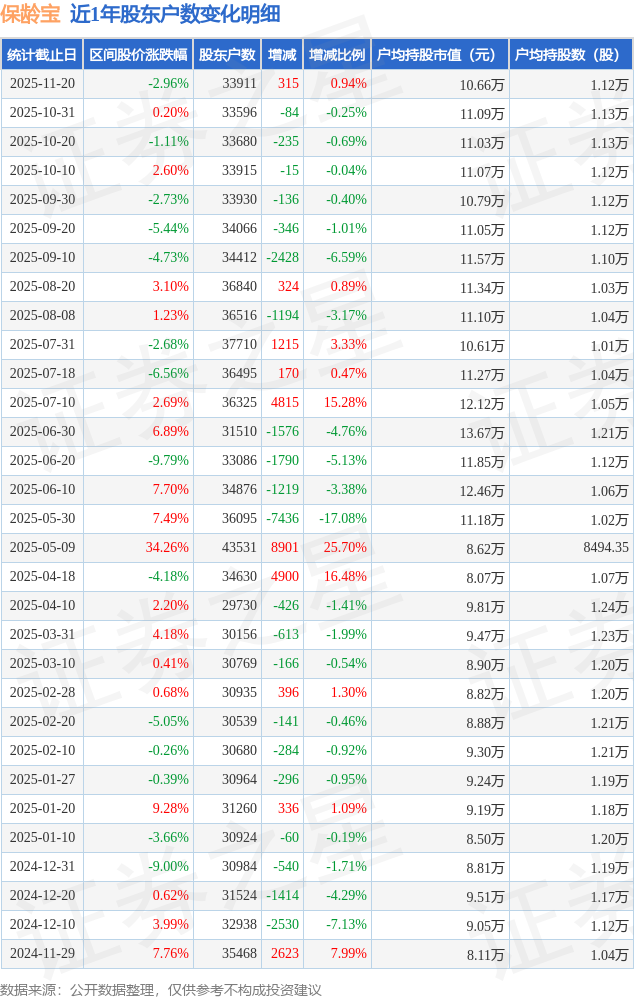Viewport: 634px width, 999px height.
Task: Select the 增减比例 column header
Action: pyautogui.click(x=337, y=55)
